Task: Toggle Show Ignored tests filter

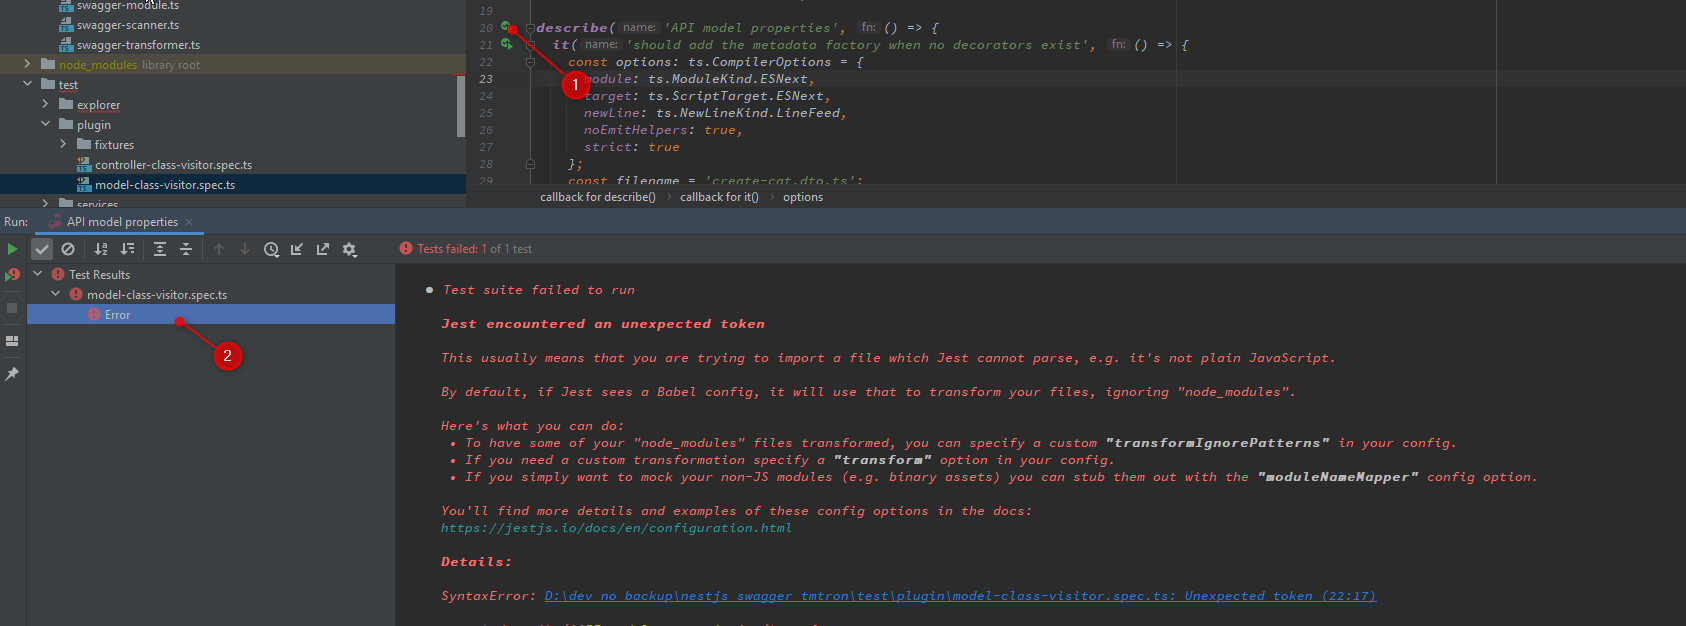Action: pos(68,249)
